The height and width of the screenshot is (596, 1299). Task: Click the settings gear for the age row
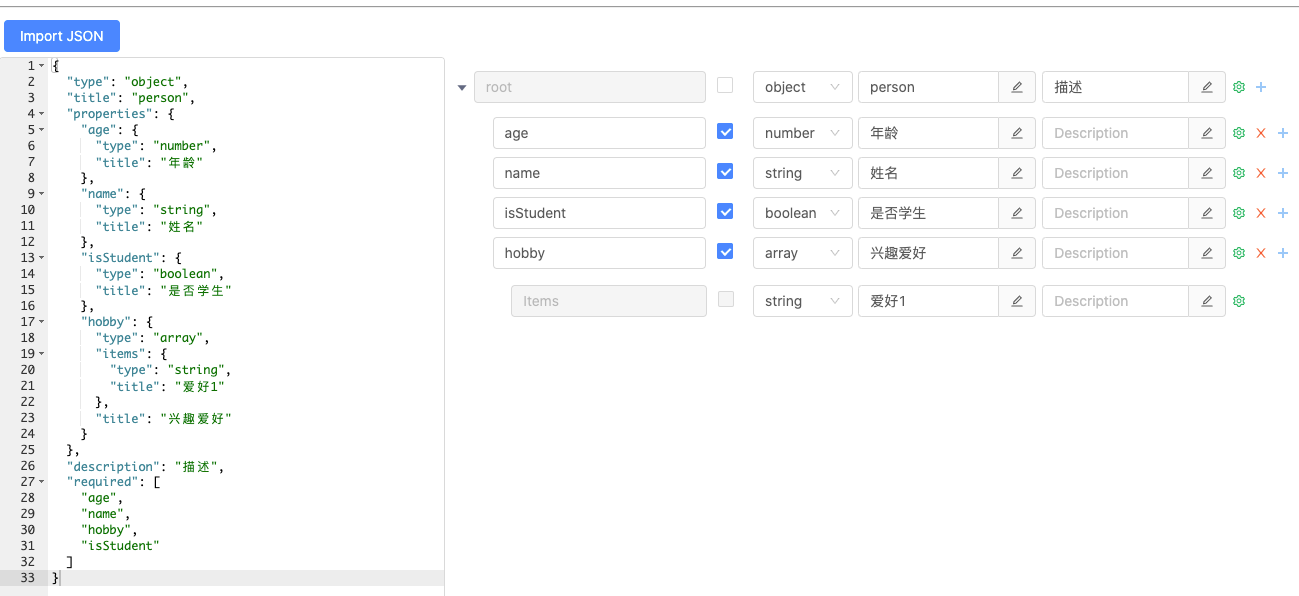1239,133
